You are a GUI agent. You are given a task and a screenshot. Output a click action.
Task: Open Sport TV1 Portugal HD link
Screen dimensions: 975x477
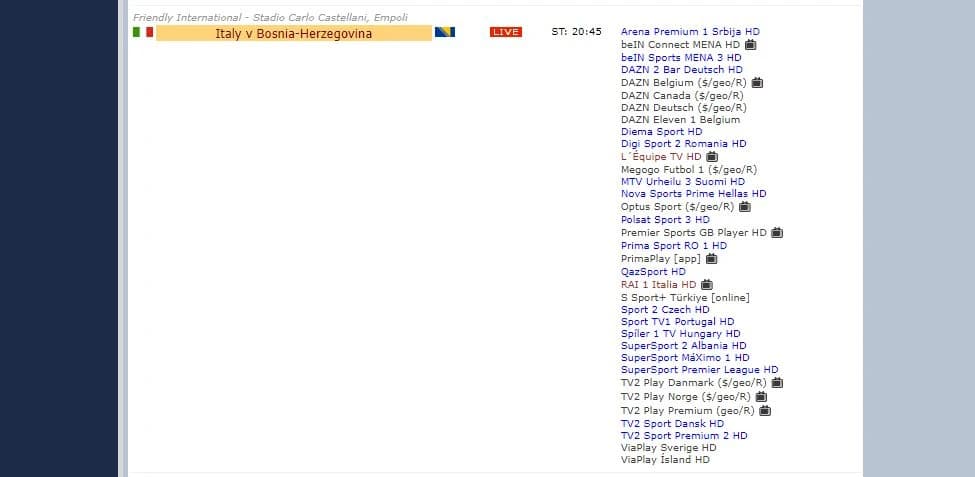(x=678, y=322)
